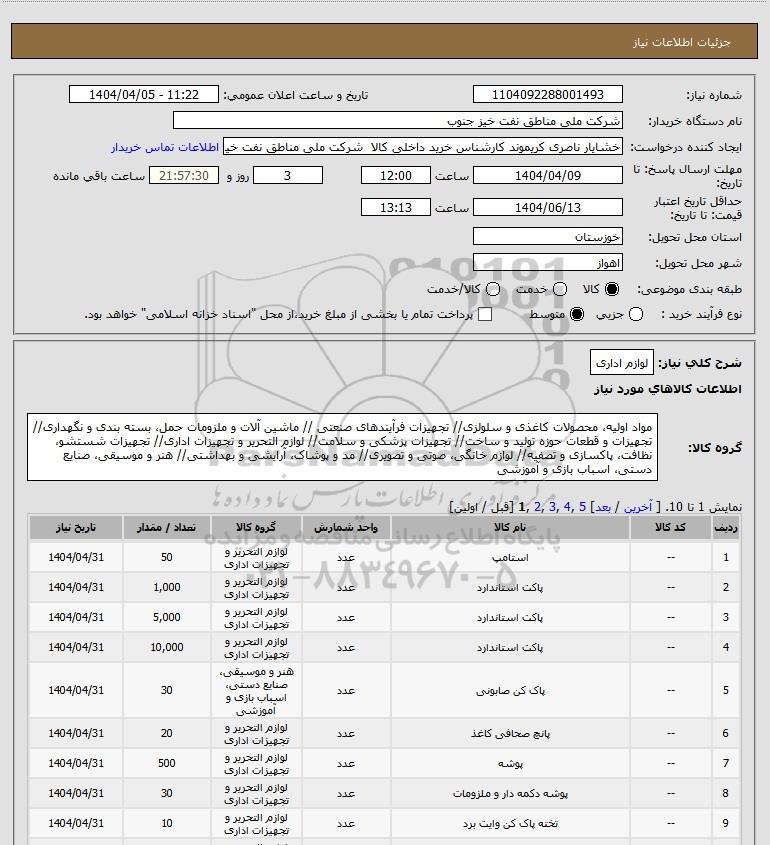The image size is (770, 845).
Task: Select the پوشه دکمه دار و ملزومات item
Action: tap(510, 793)
